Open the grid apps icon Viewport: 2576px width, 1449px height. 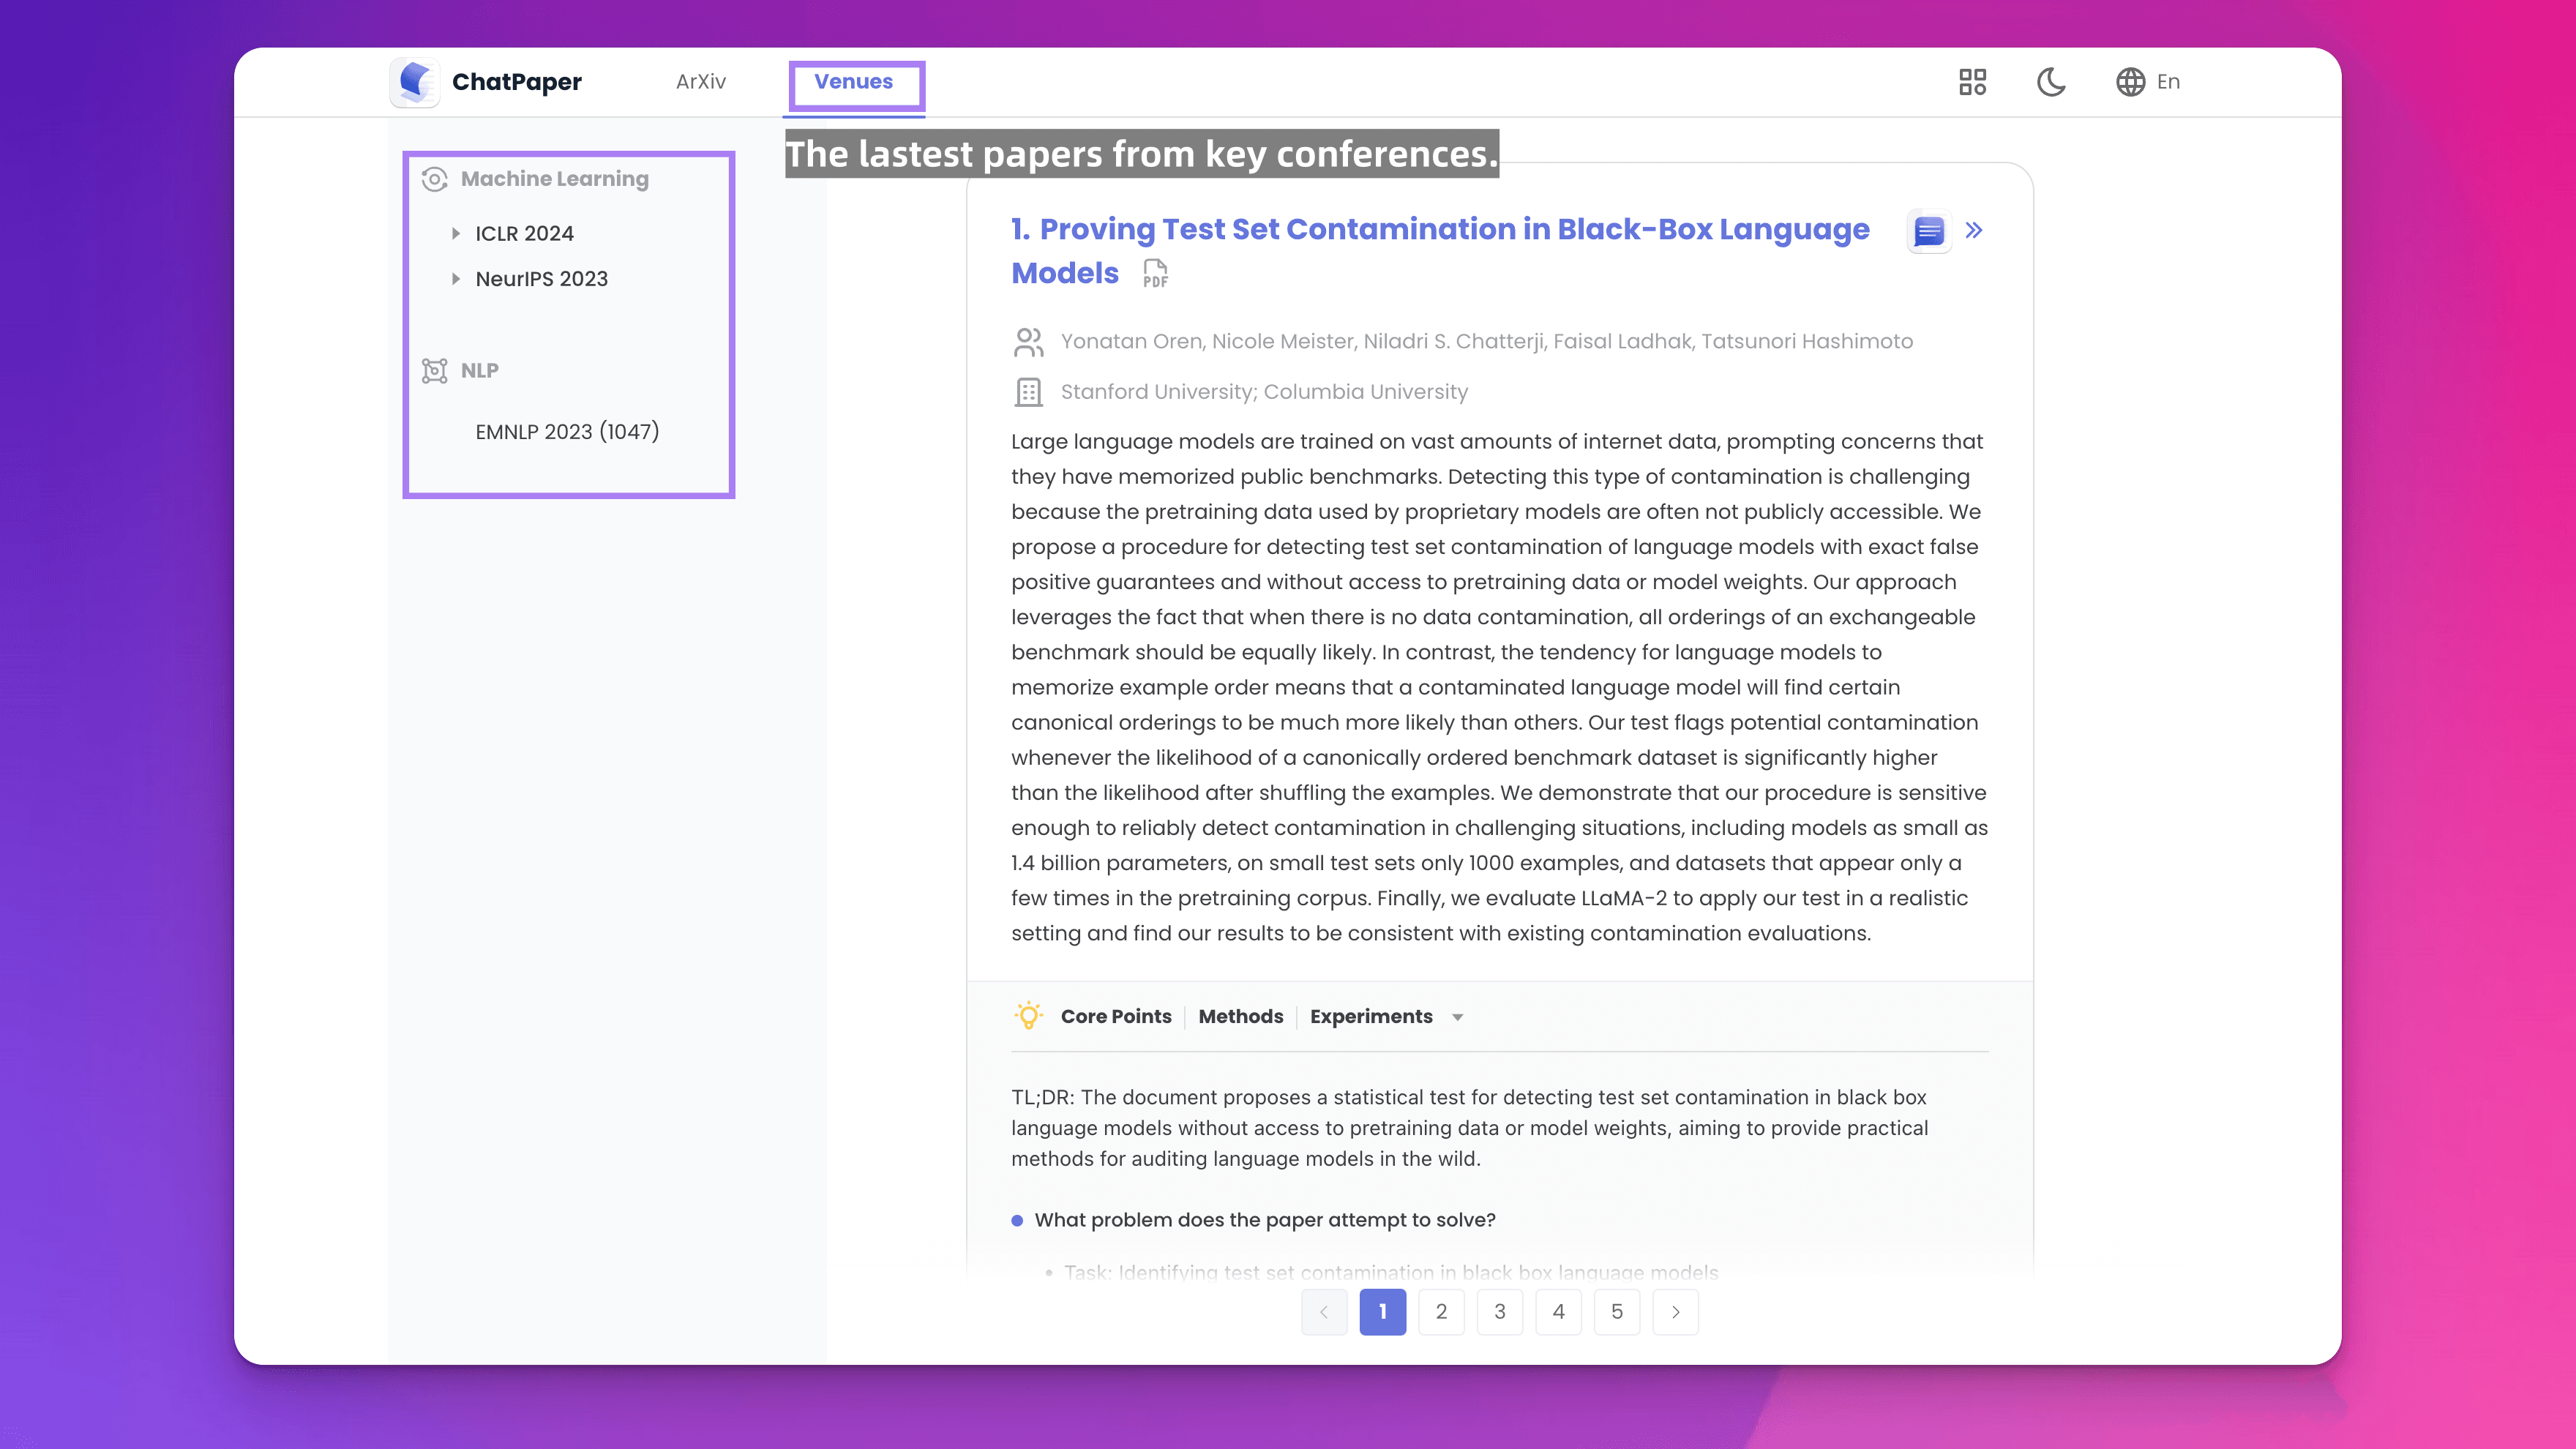point(1972,82)
